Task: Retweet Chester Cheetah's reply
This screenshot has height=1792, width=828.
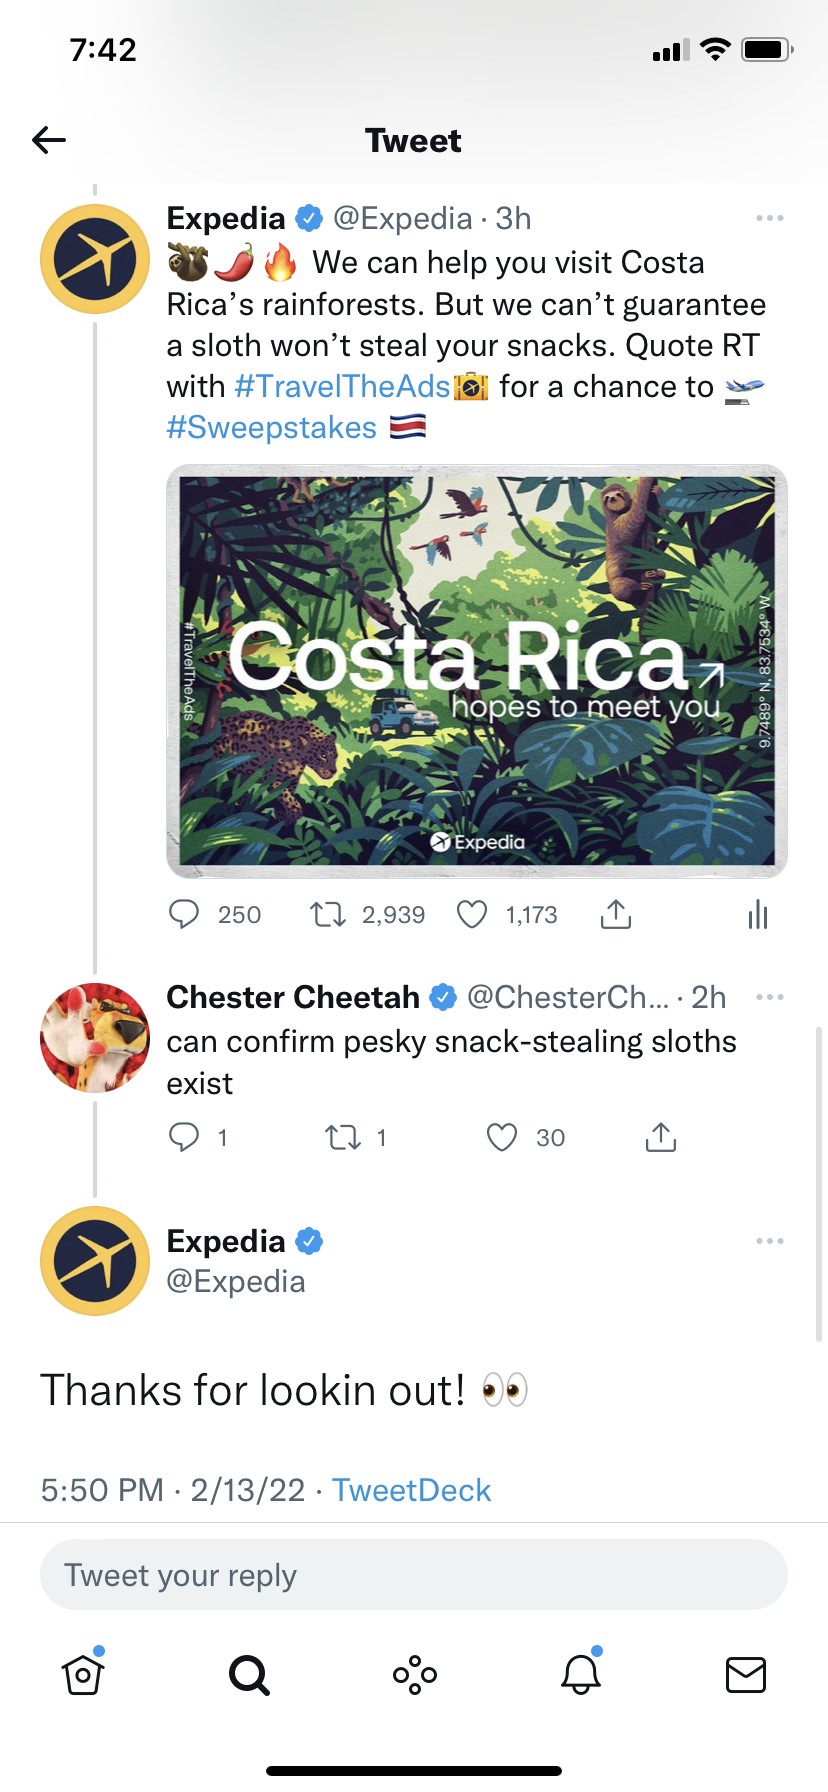Action: pyautogui.click(x=343, y=1137)
